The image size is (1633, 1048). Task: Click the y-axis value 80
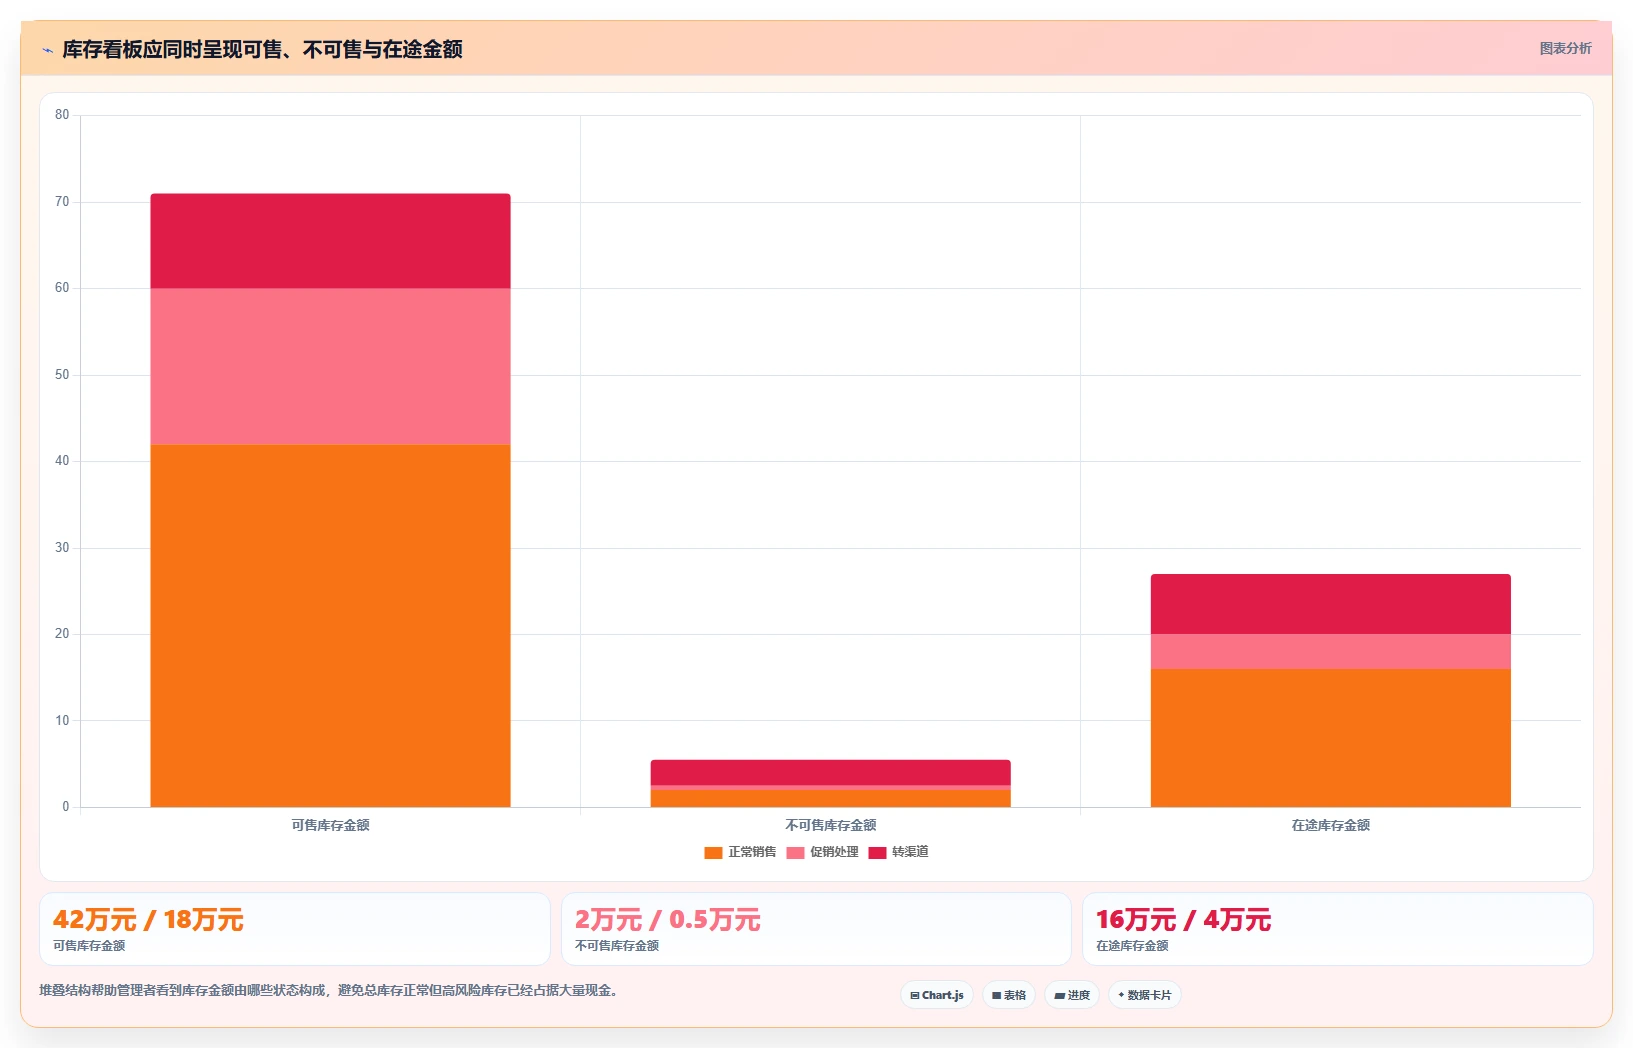tap(62, 115)
